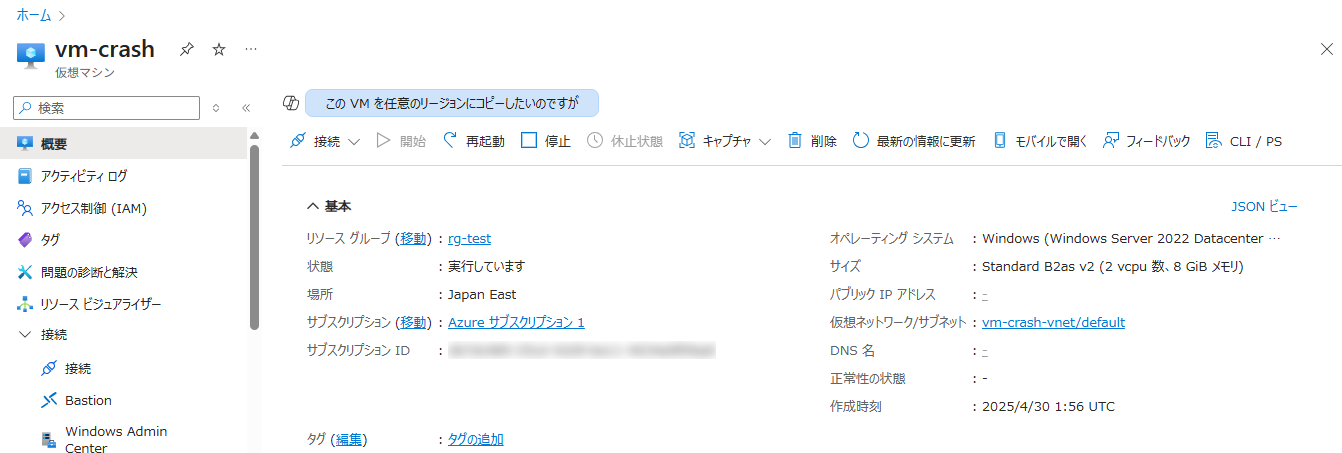
Task: Click the sidebar vertical scrollbar
Action: pos(254,237)
